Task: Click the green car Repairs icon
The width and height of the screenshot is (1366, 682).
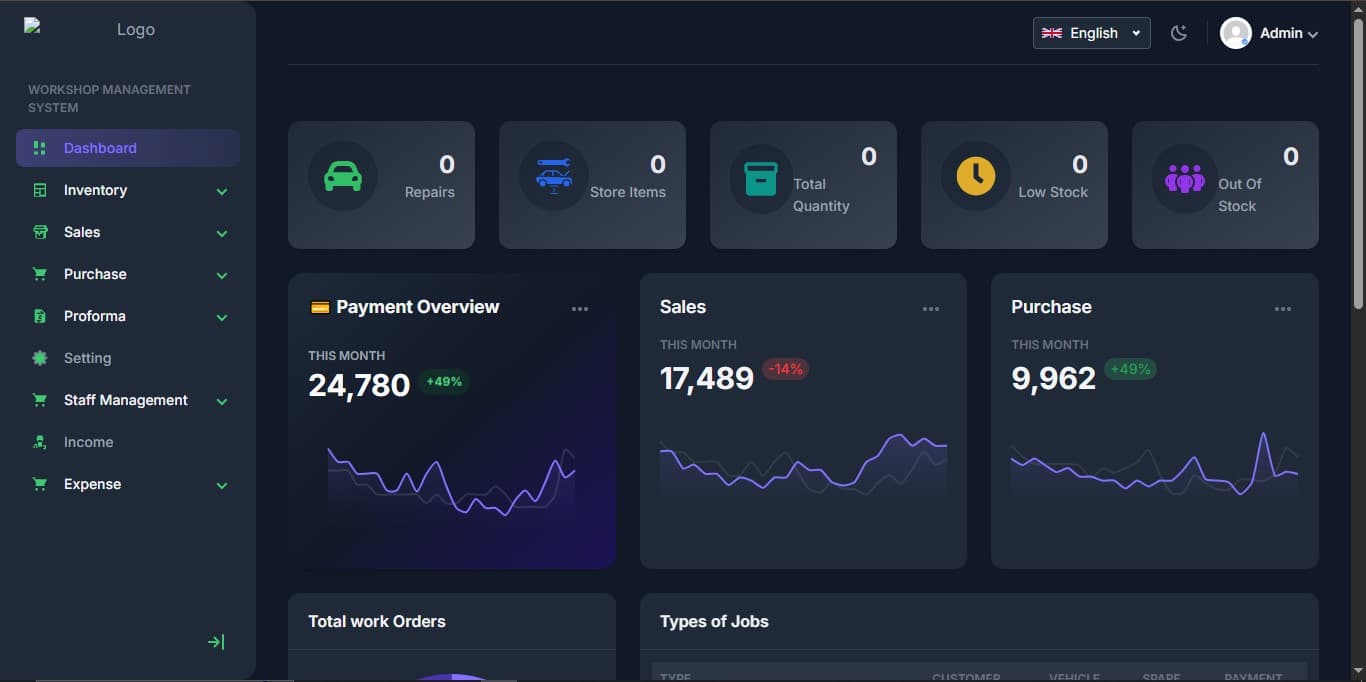Action: (x=343, y=177)
